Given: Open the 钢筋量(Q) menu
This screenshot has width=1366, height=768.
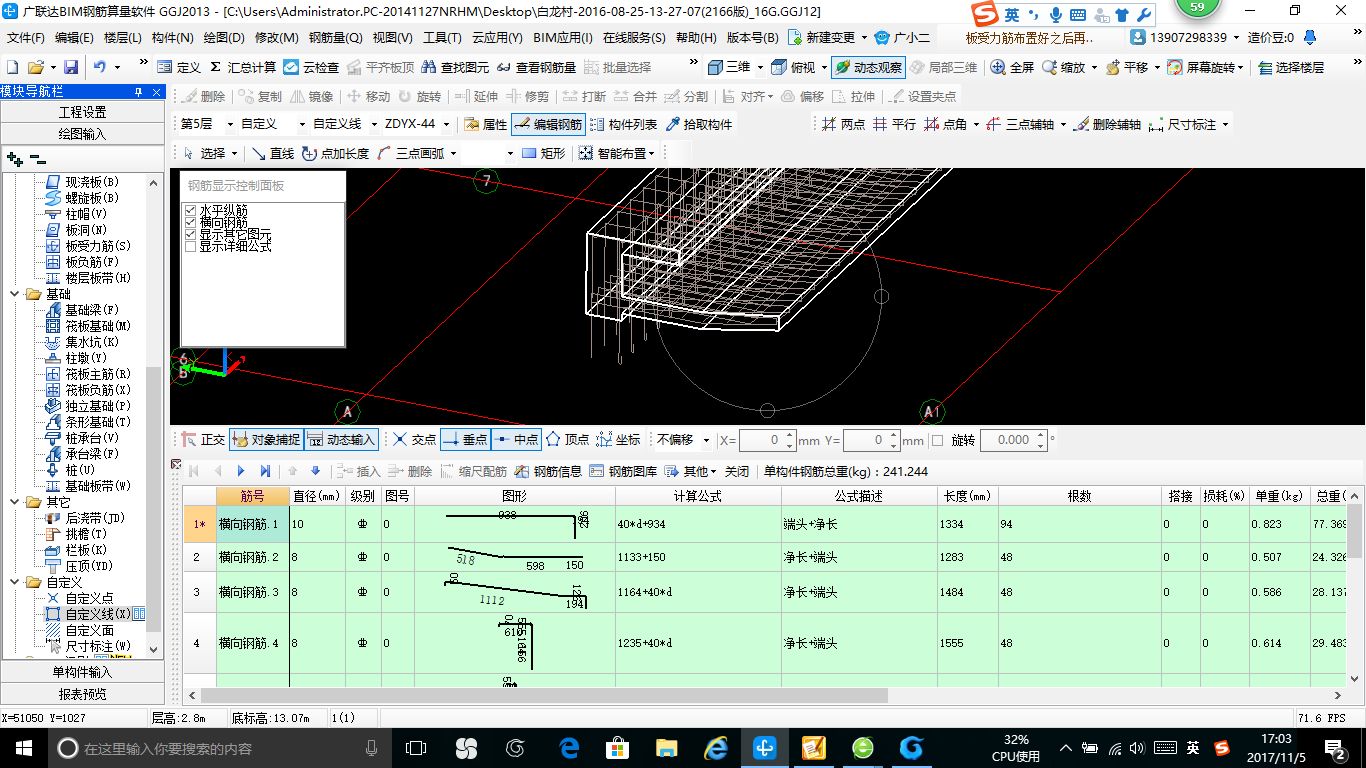Looking at the screenshot, I should [x=336, y=38].
